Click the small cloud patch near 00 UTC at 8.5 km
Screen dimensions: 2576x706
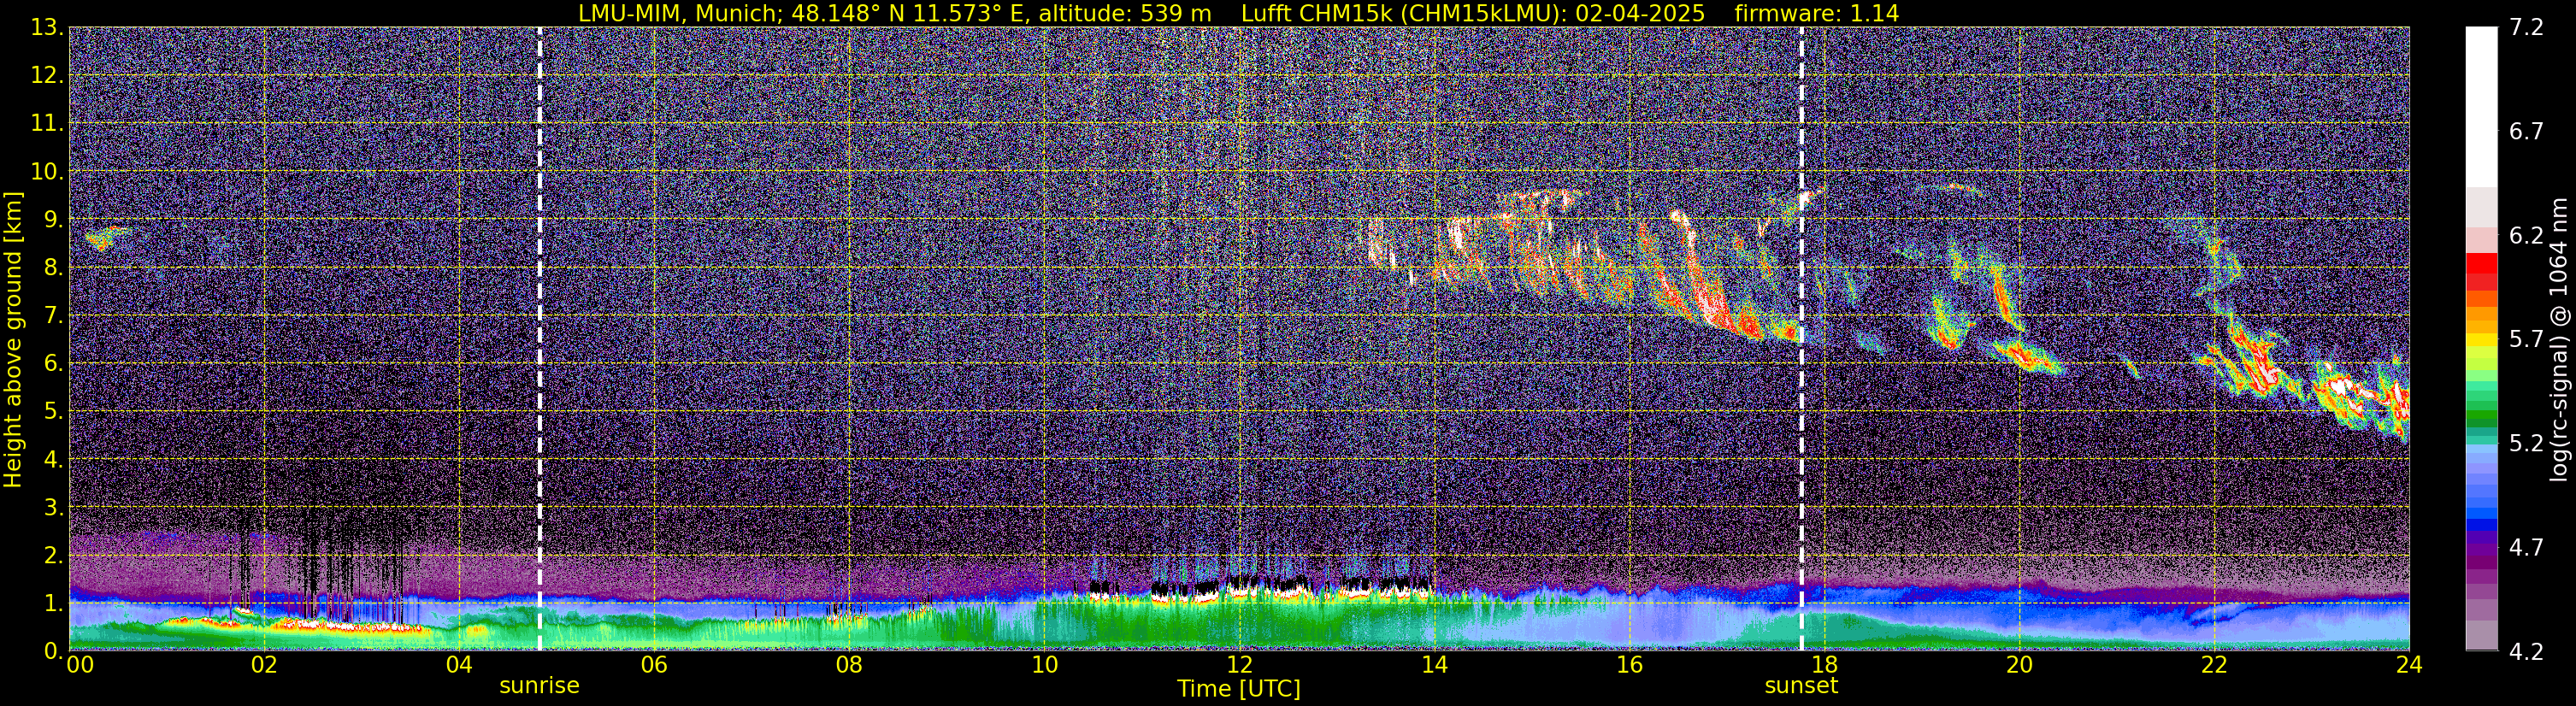coord(105,238)
